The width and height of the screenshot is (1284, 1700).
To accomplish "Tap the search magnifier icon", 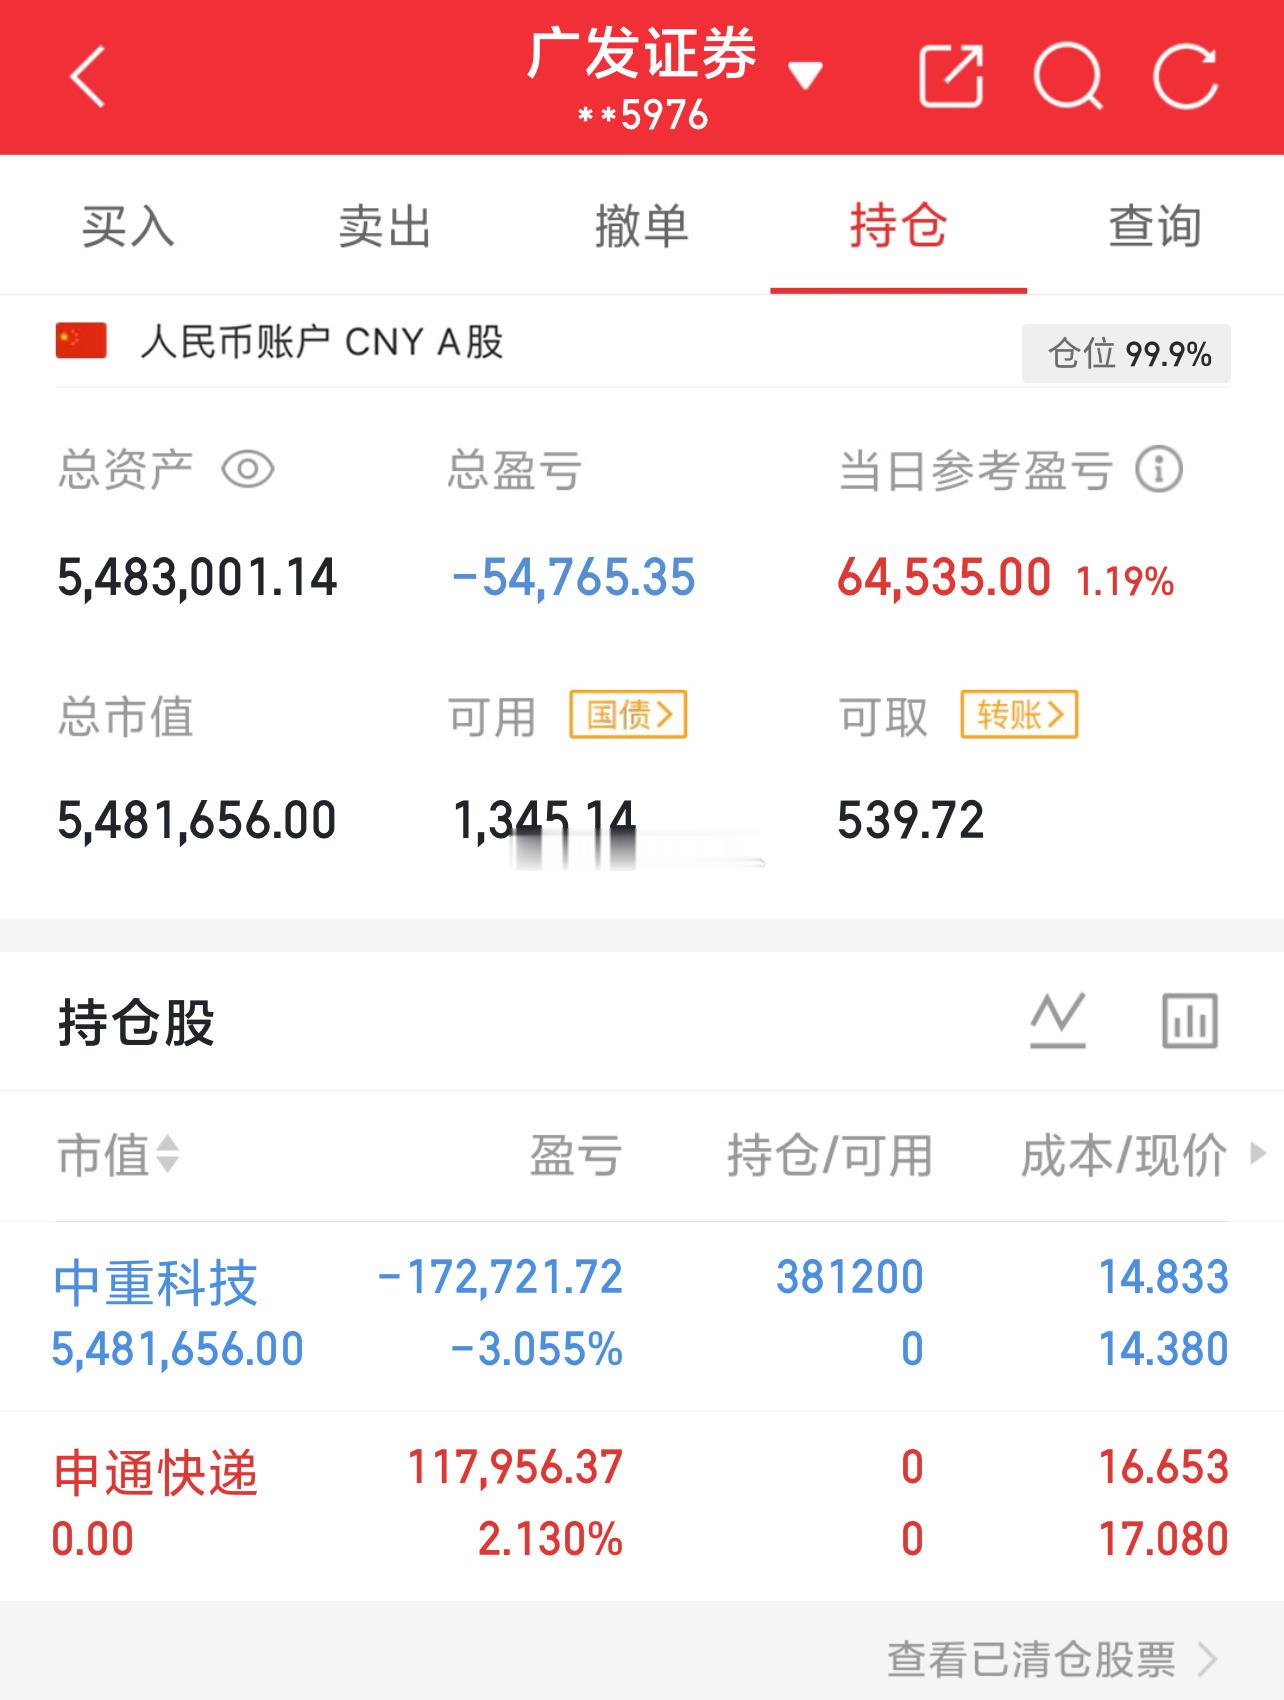I will (1068, 76).
